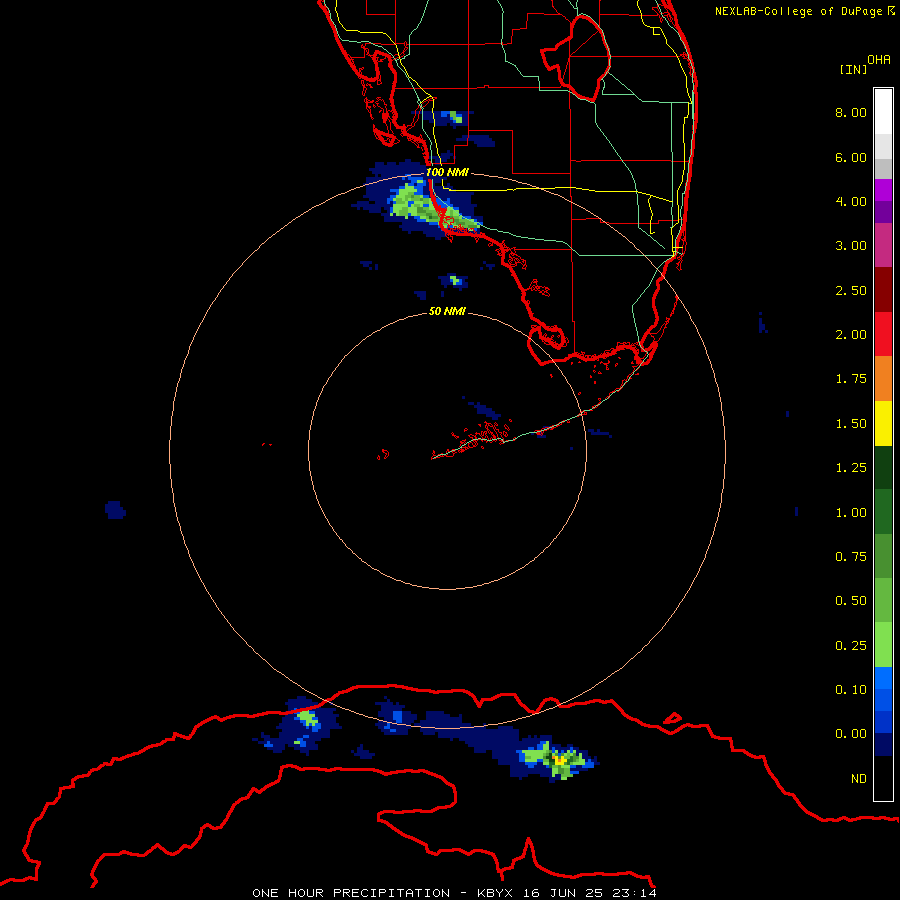The width and height of the screenshot is (900, 900).
Task: Select the 8.00 legend value
Action: [851, 112]
